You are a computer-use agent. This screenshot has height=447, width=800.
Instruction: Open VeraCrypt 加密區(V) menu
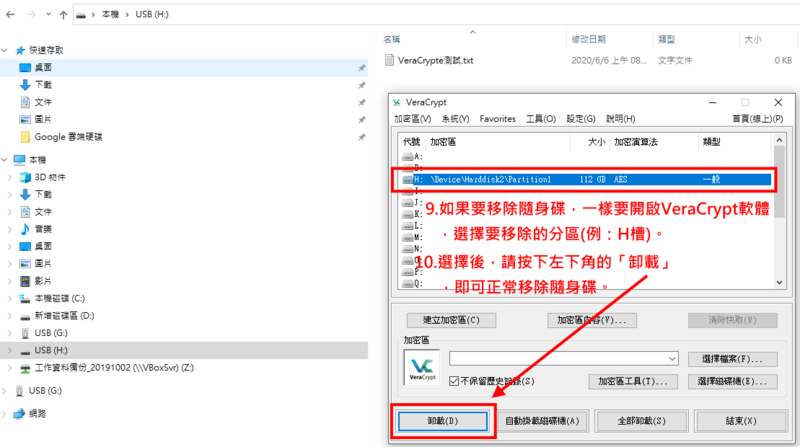(412, 118)
